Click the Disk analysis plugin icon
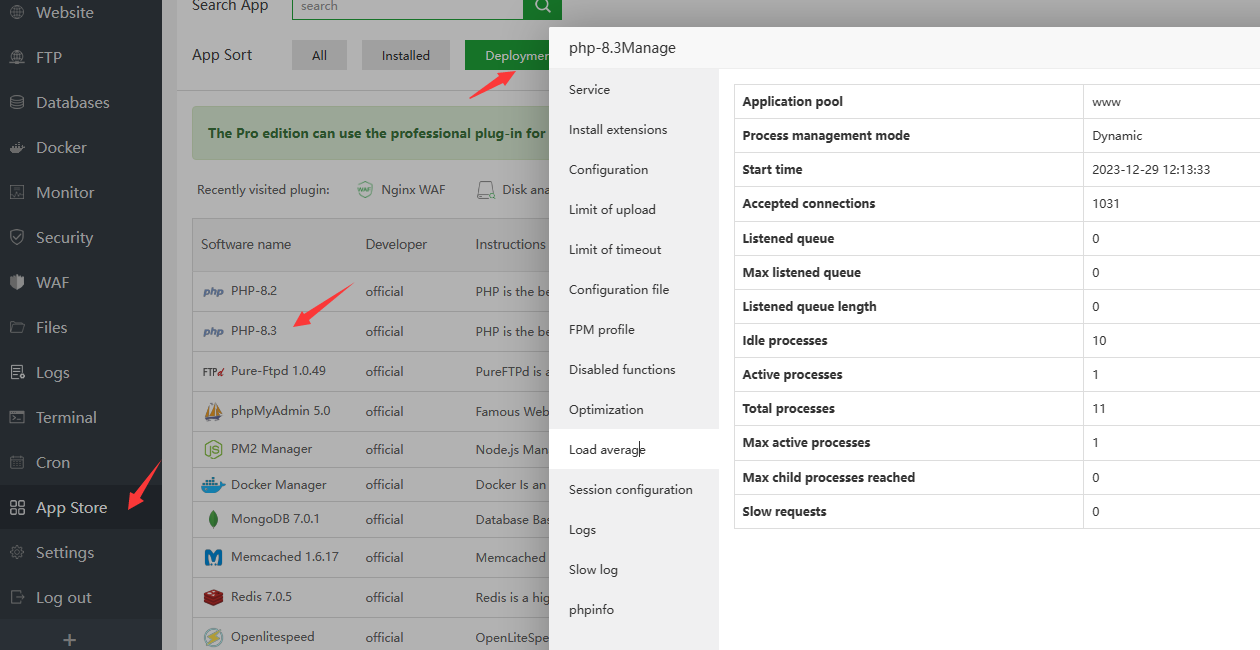 click(485, 190)
